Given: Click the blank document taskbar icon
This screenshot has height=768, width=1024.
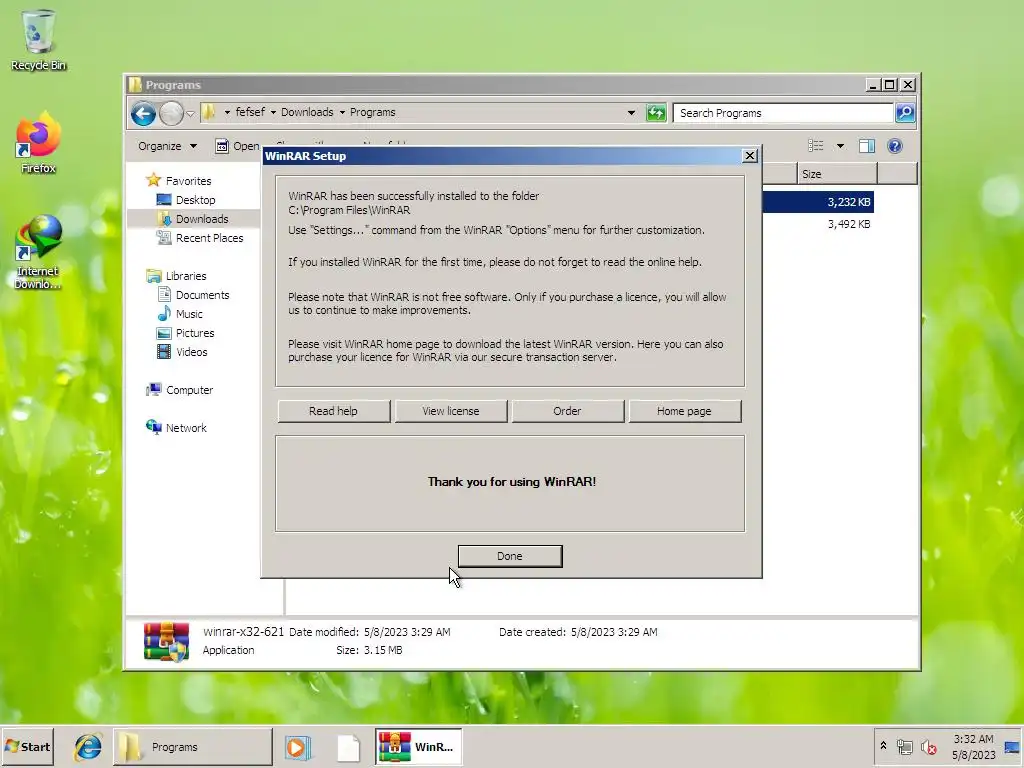Looking at the screenshot, I should [348, 747].
